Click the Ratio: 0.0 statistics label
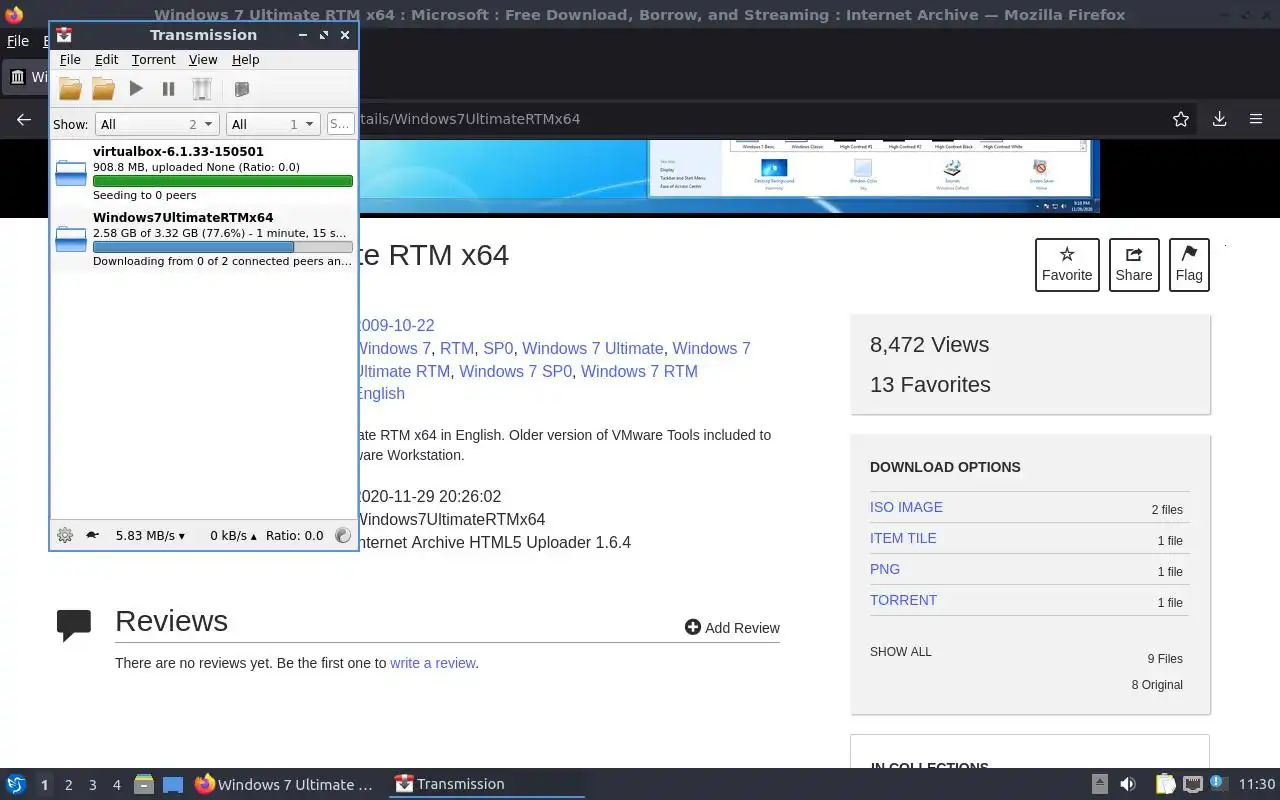1280x800 pixels. [294, 535]
